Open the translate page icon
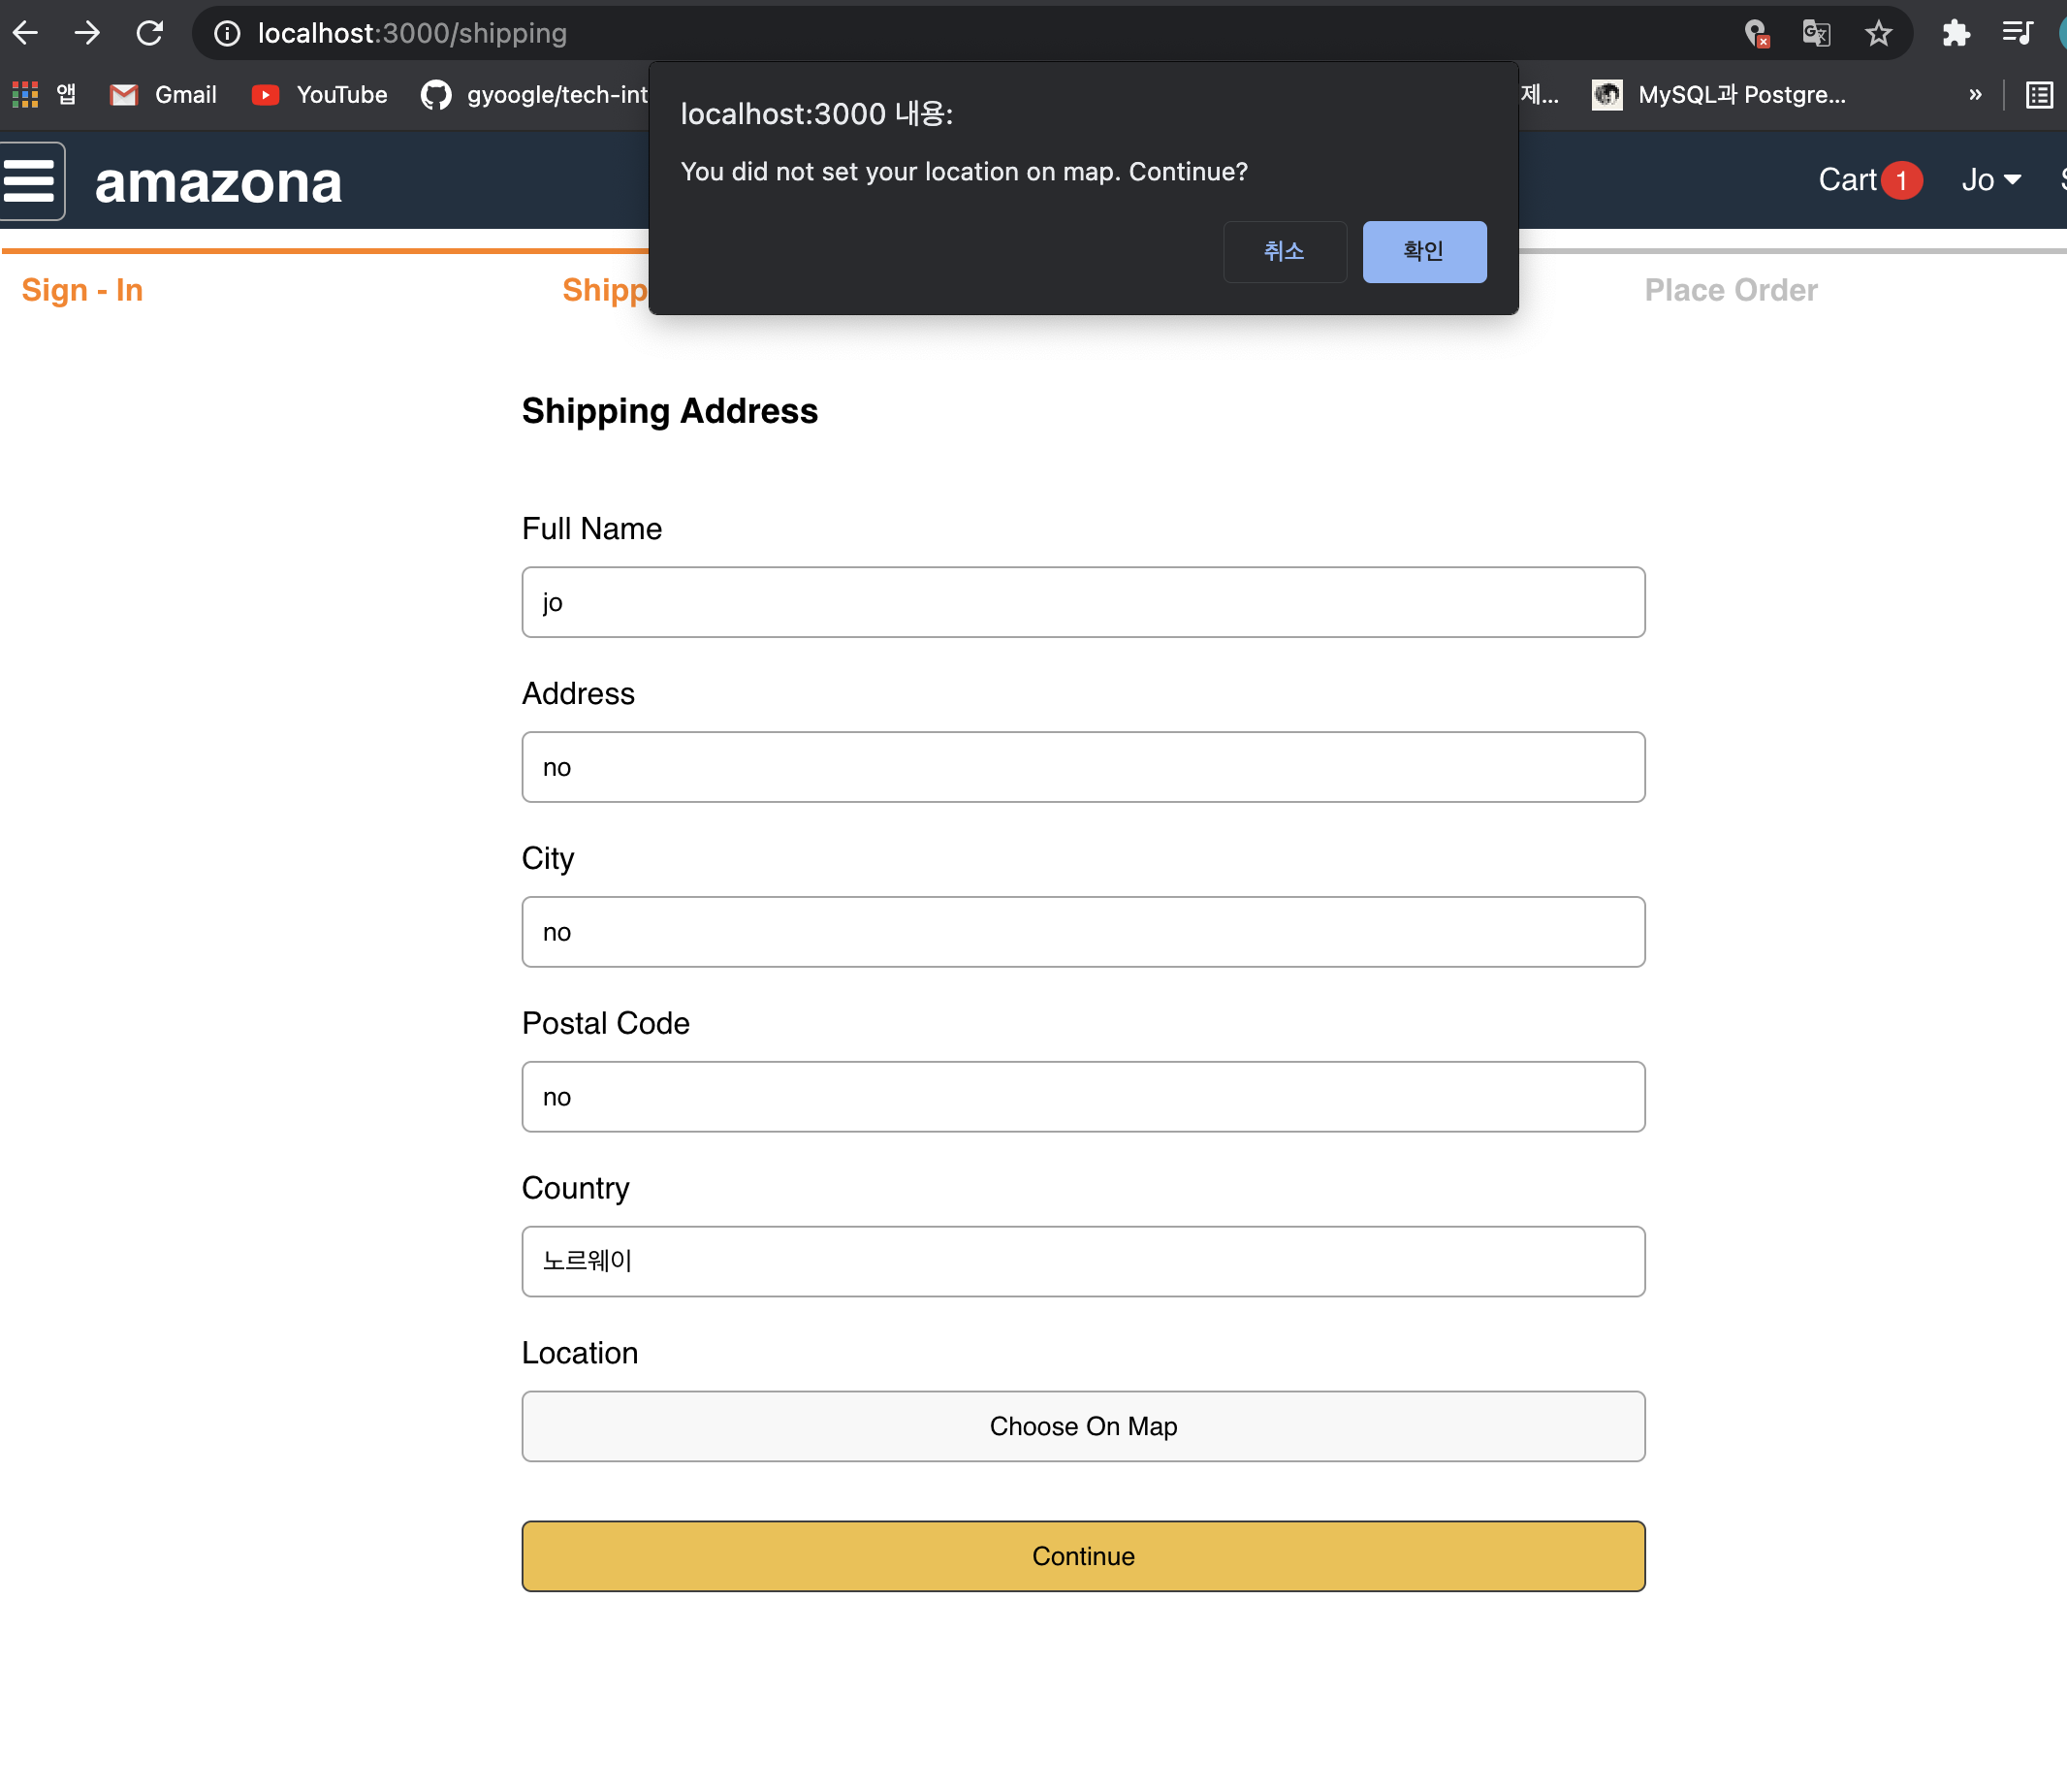 pos(1815,34)
